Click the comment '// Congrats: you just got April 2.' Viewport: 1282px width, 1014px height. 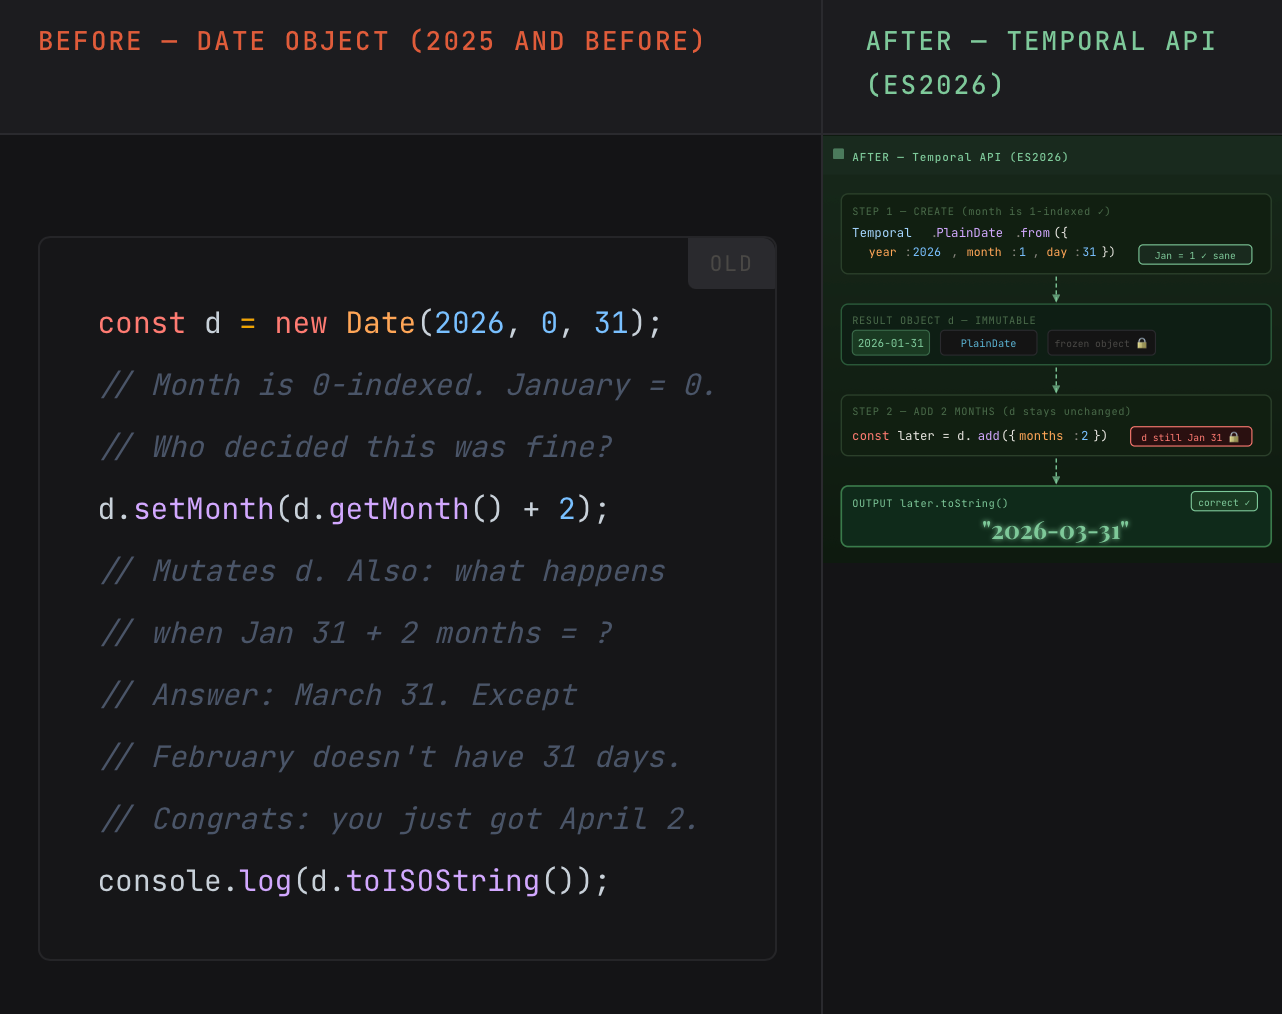coord(398,819)
